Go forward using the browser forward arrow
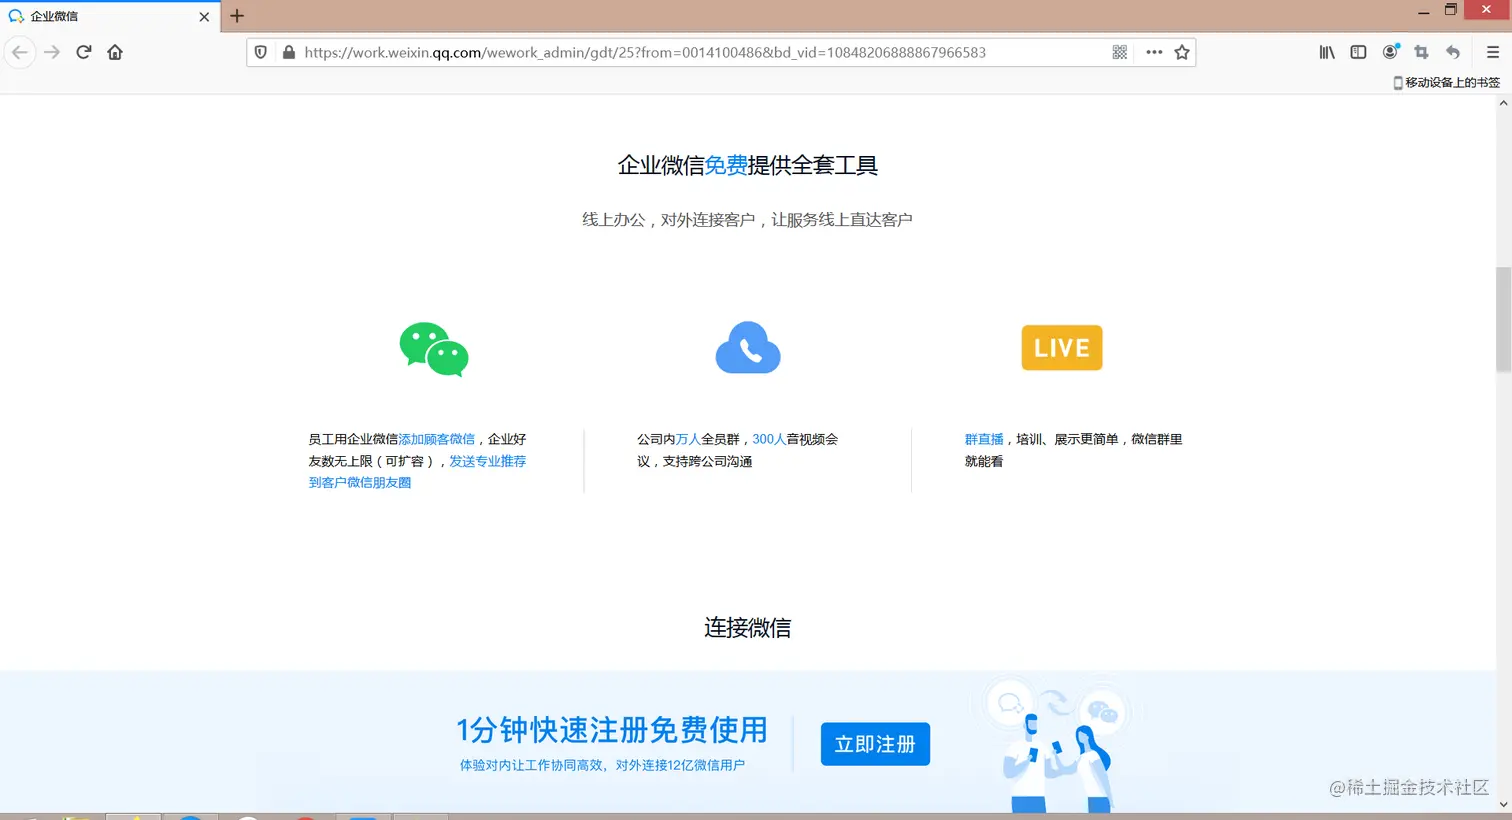The image size is (1512, 820). [x=52, y=52]
